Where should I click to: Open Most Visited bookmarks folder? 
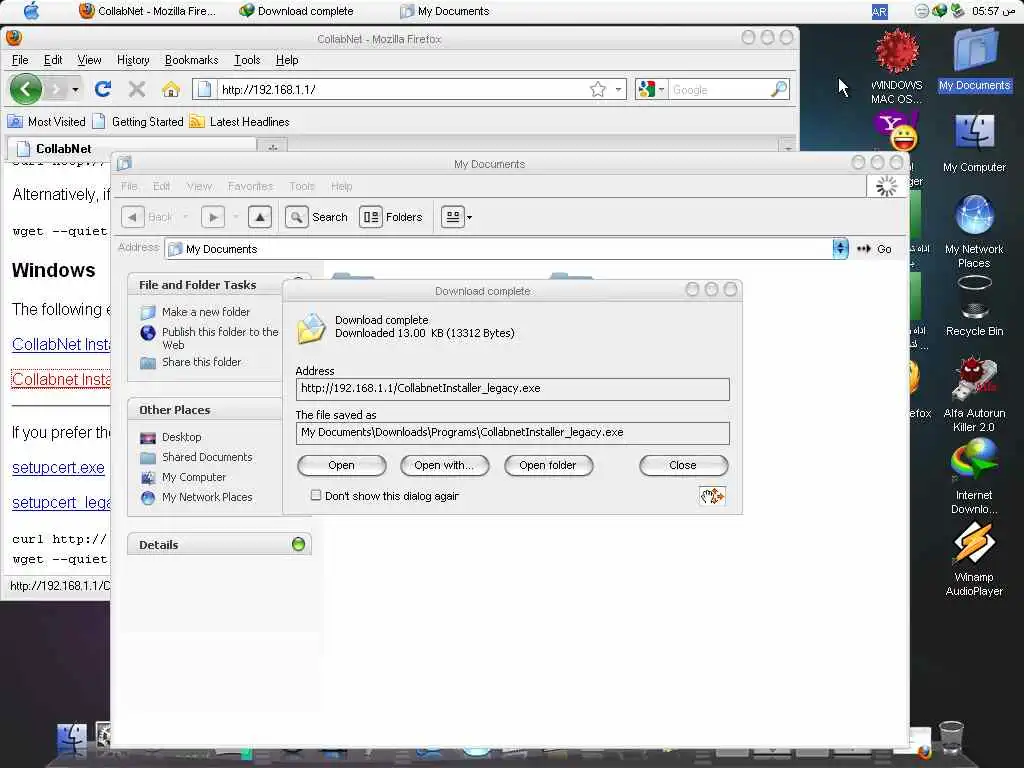[x=47, y=121]
